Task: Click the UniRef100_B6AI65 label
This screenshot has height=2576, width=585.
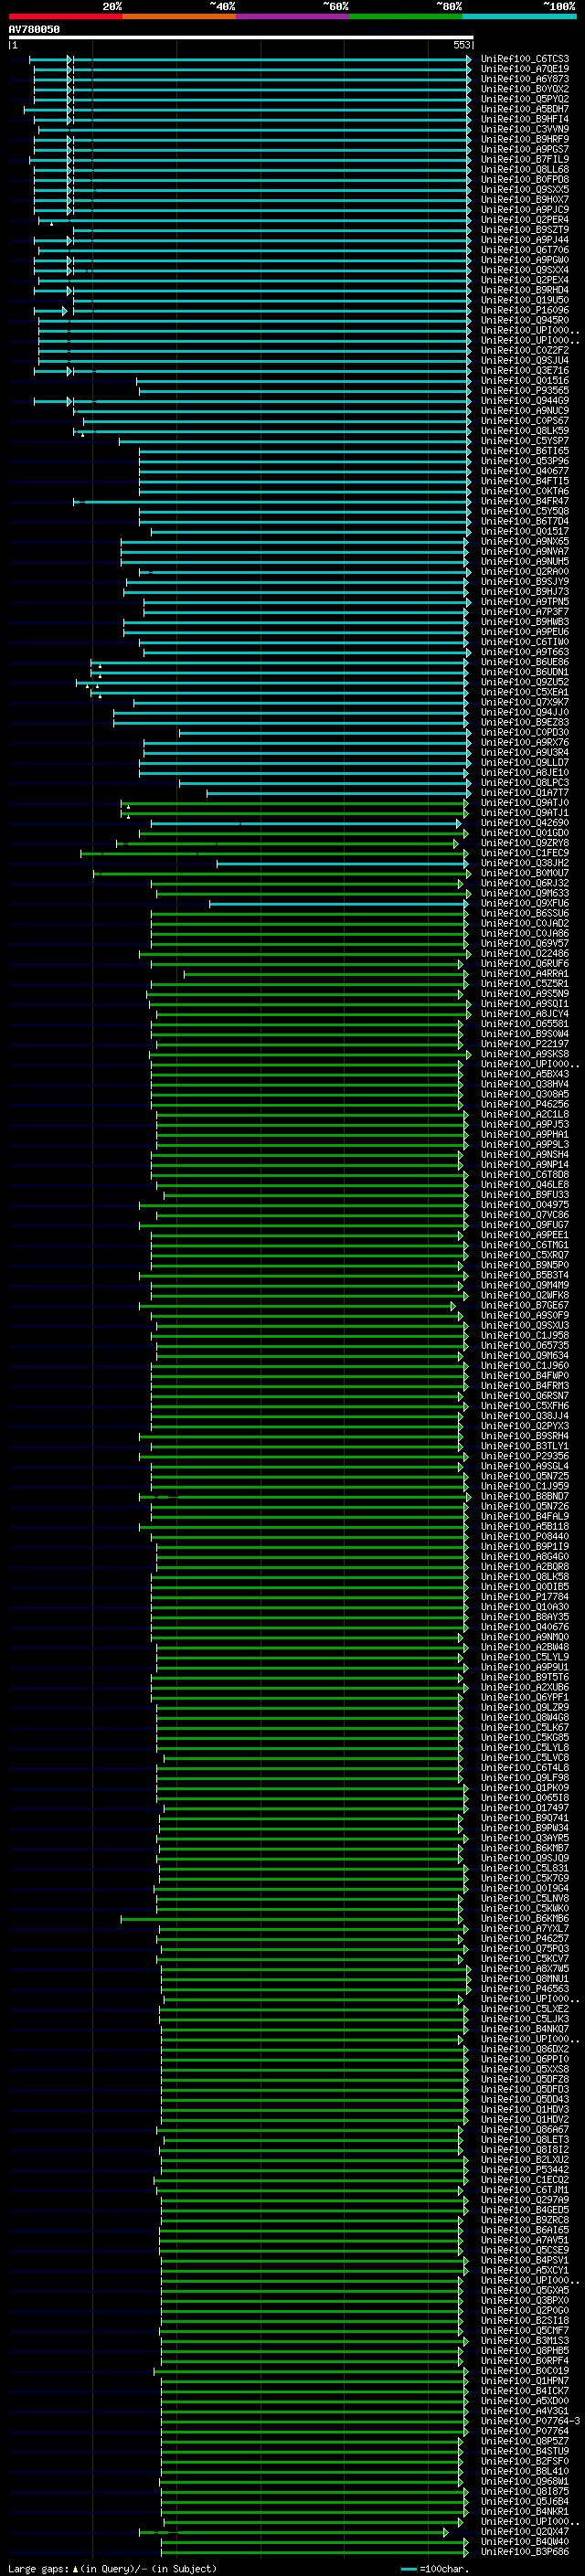Action: [x=525, y=2229]
